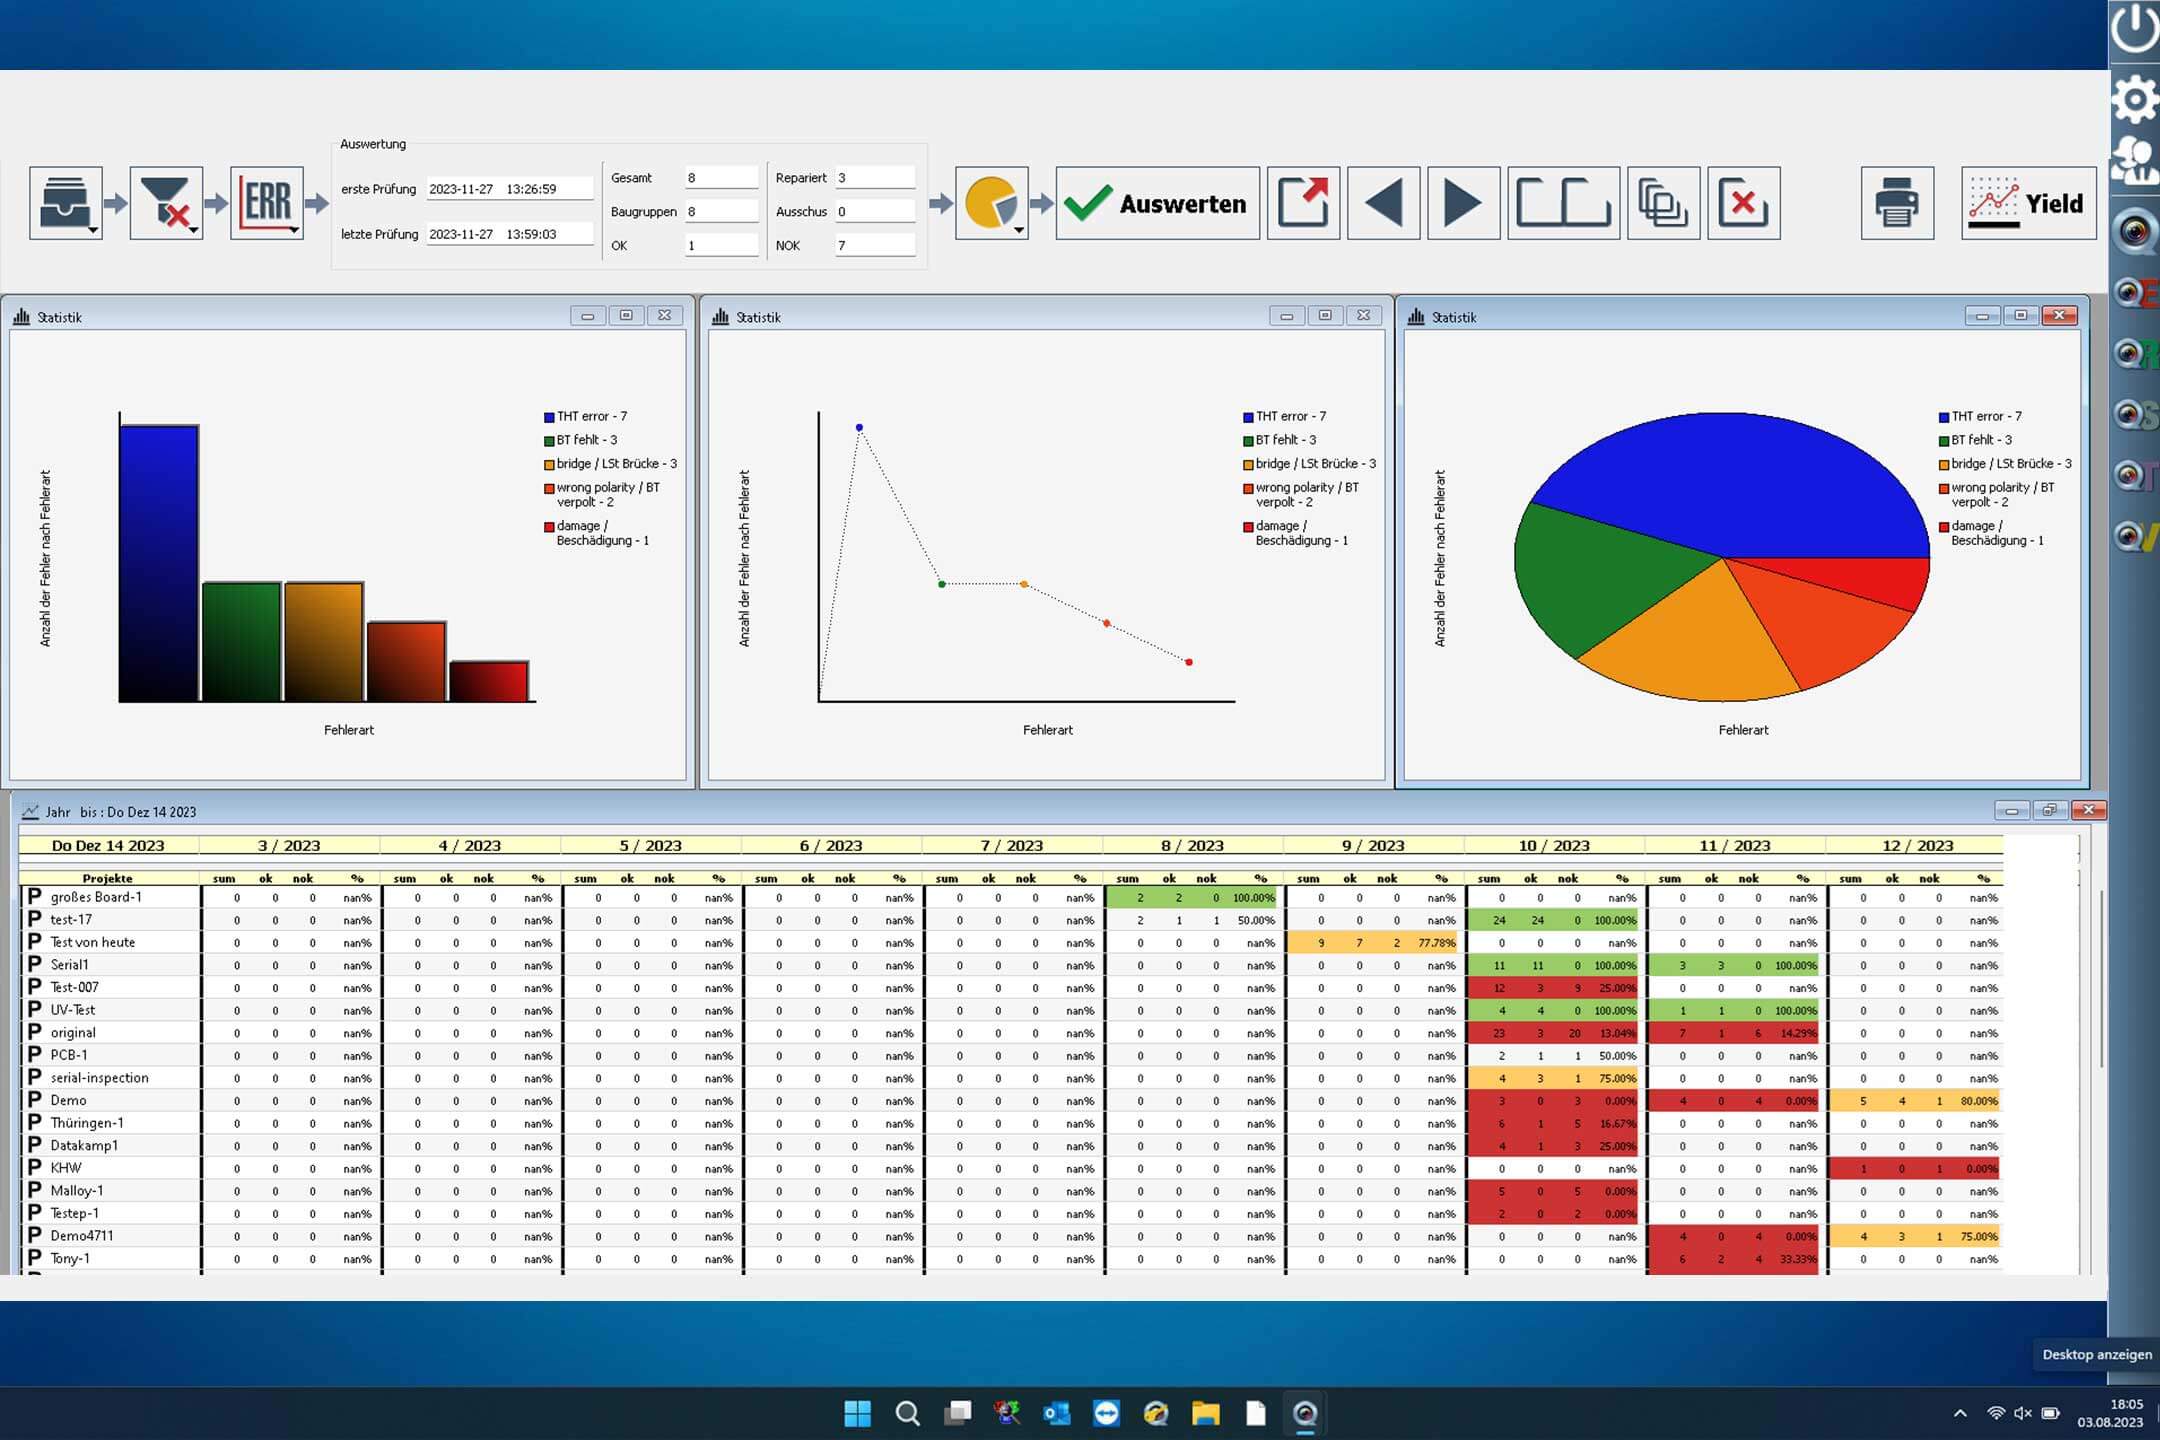Go to previous with left triangle

click(1383, 203)
